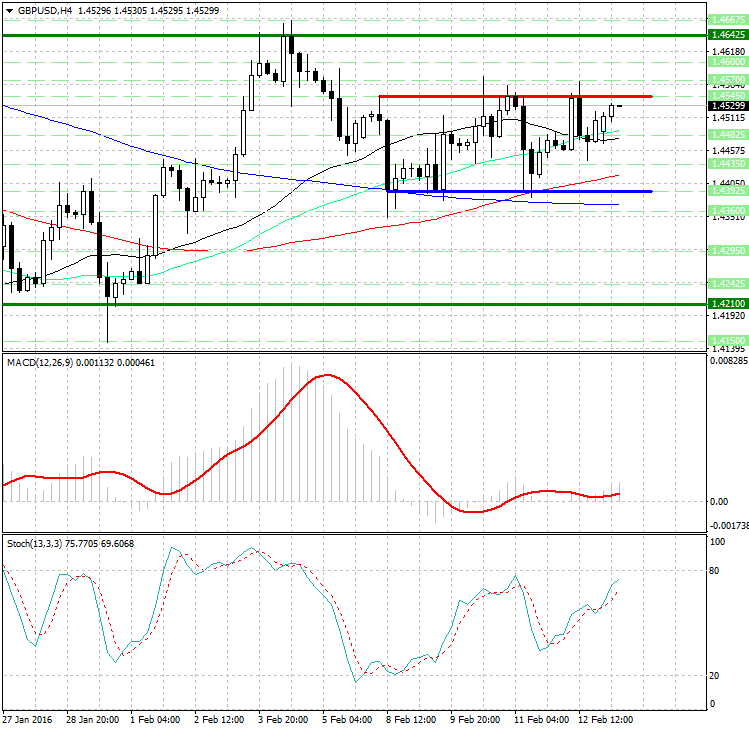Click the 12 Feb 12:00 time axis label
The image size is (749, 731).
pyautogui.click(x=605, y=719)
